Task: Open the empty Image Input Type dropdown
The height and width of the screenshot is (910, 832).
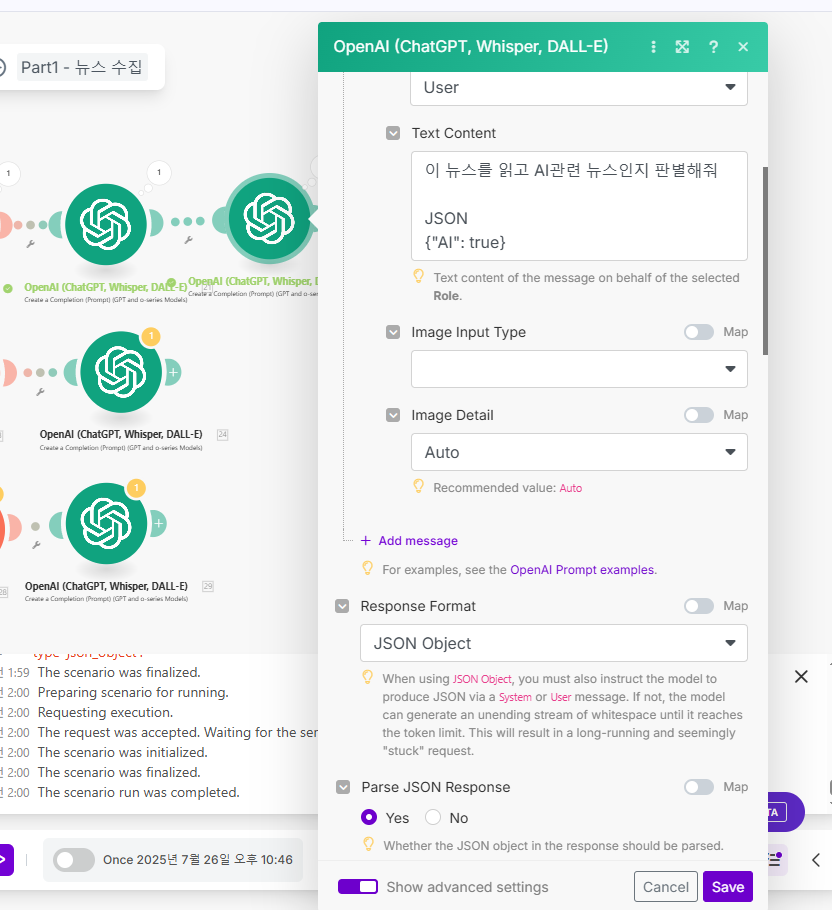Action: click(x=578, y=369)
